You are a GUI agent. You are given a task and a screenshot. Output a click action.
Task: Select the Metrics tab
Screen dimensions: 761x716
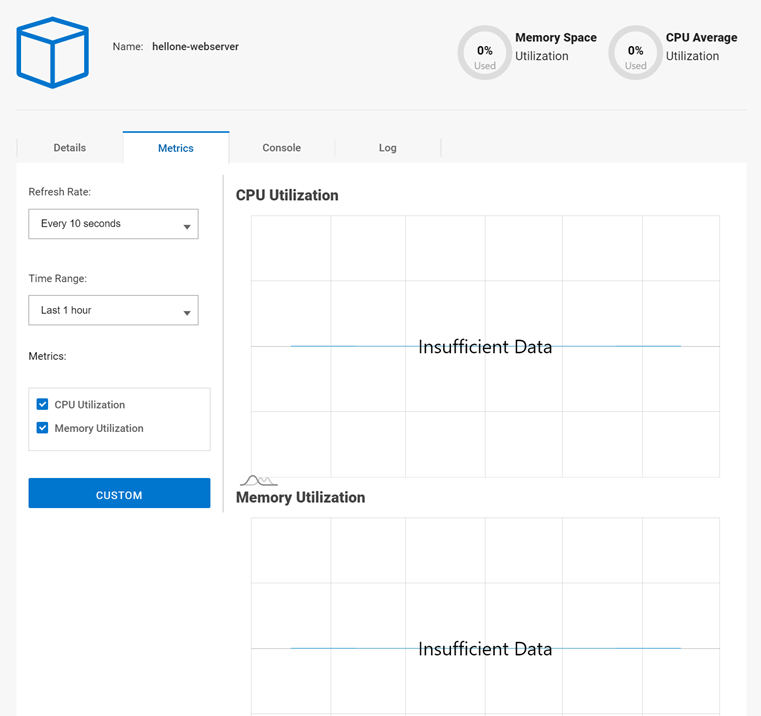coord(176,148)
